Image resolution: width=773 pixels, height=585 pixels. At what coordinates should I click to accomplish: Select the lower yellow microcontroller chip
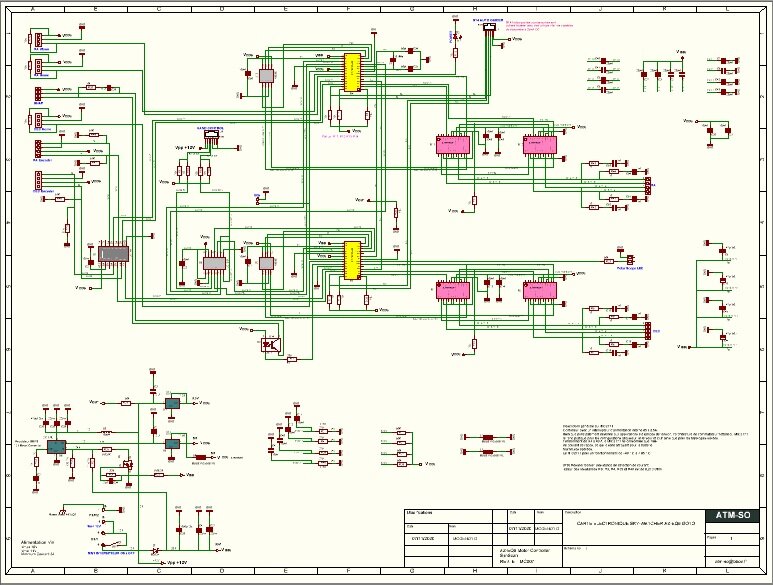[x=352, y=260]
